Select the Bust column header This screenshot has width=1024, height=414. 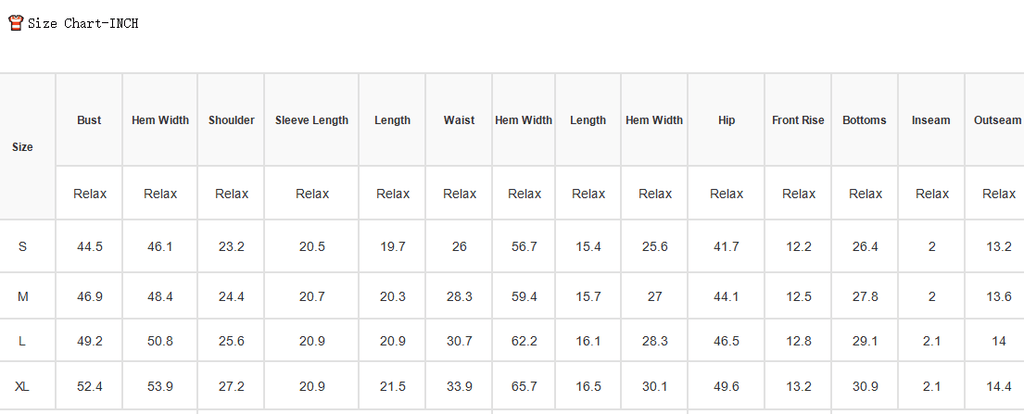89,120
